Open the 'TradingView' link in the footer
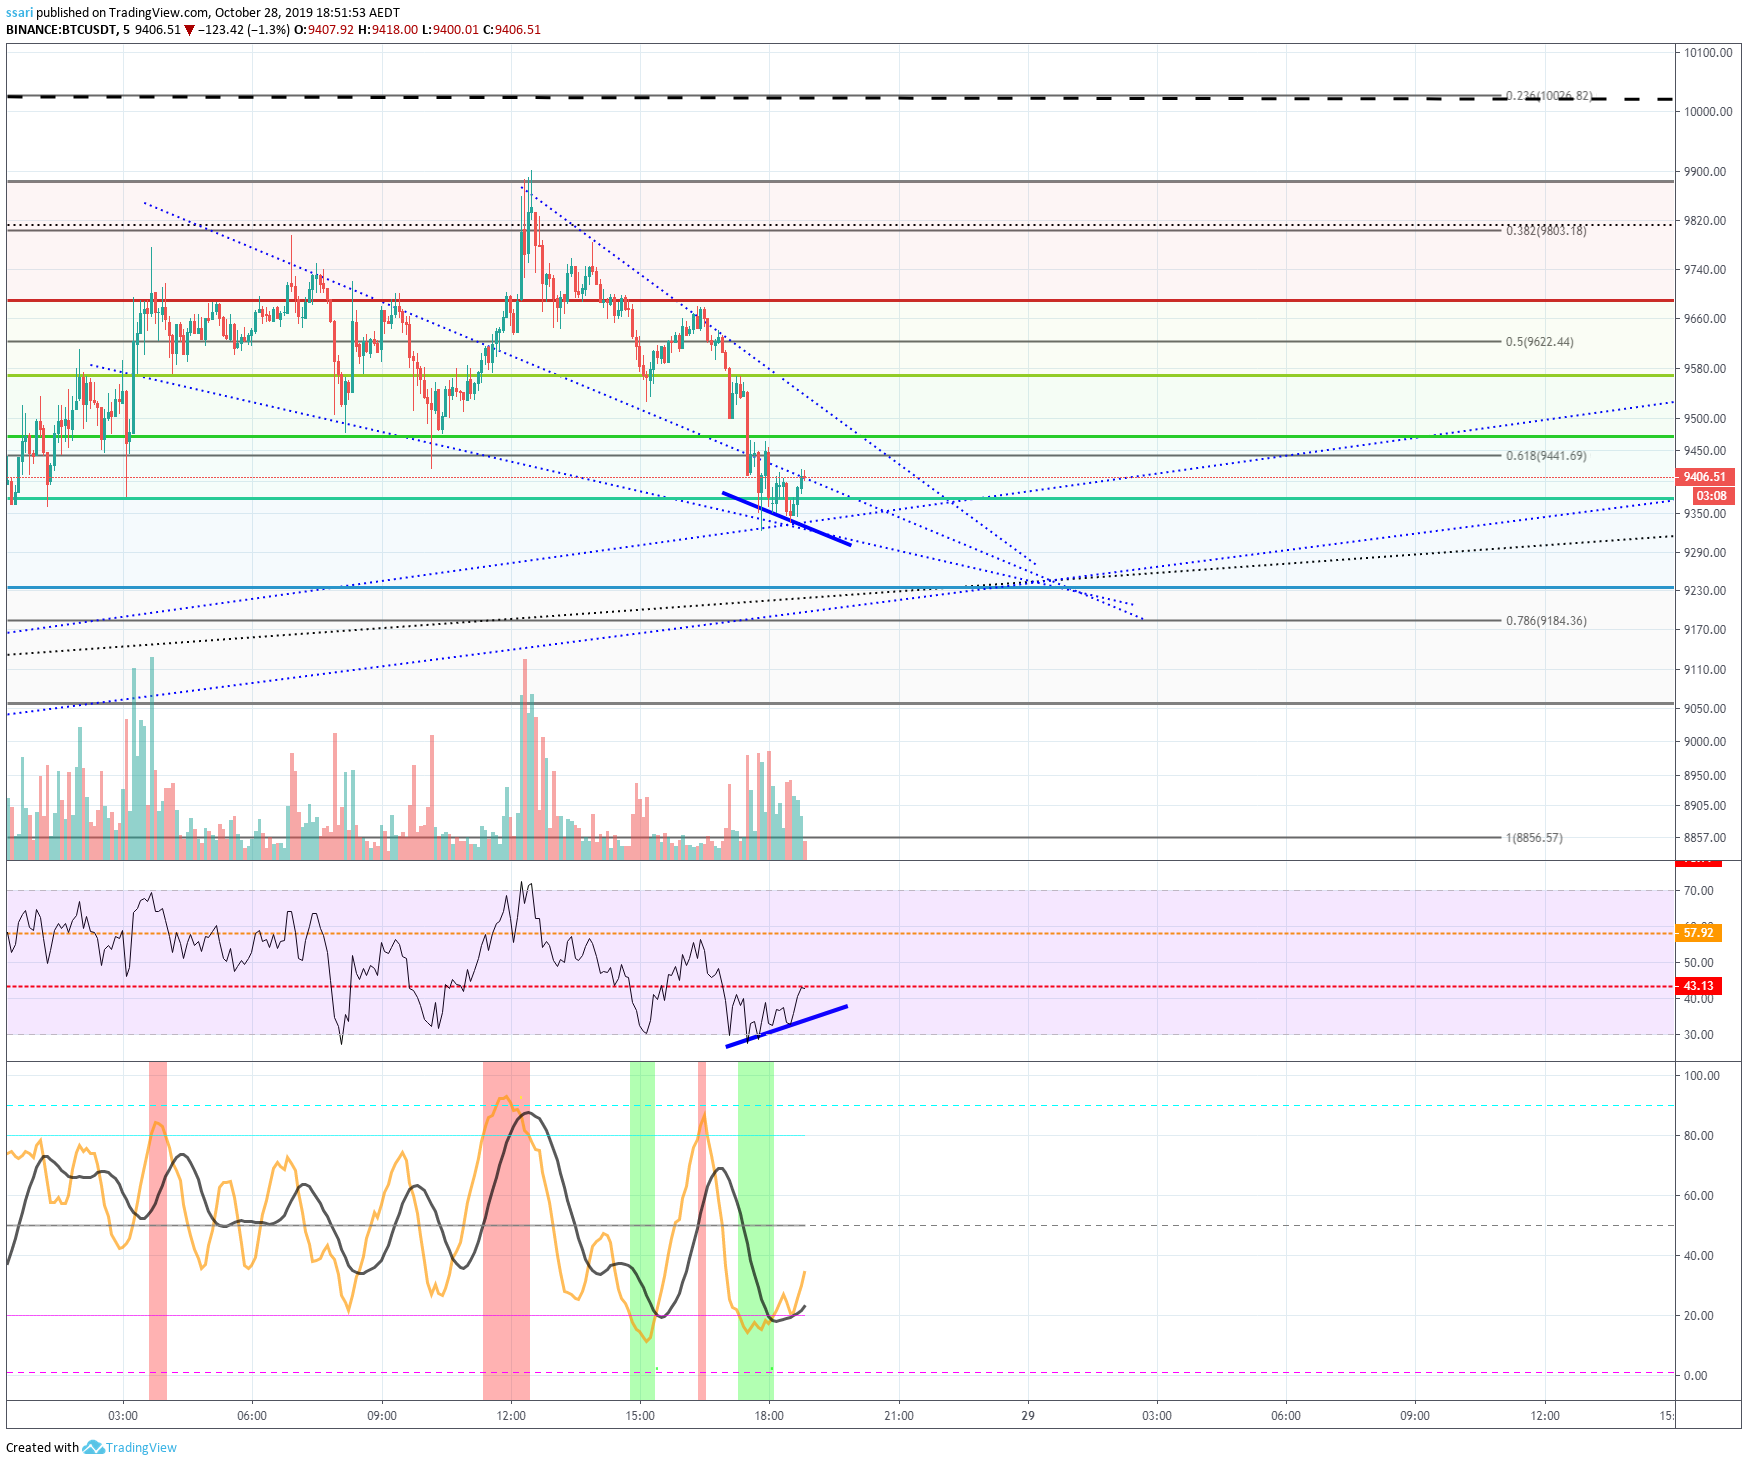1748x1465 pixels. pos(141,1447)
